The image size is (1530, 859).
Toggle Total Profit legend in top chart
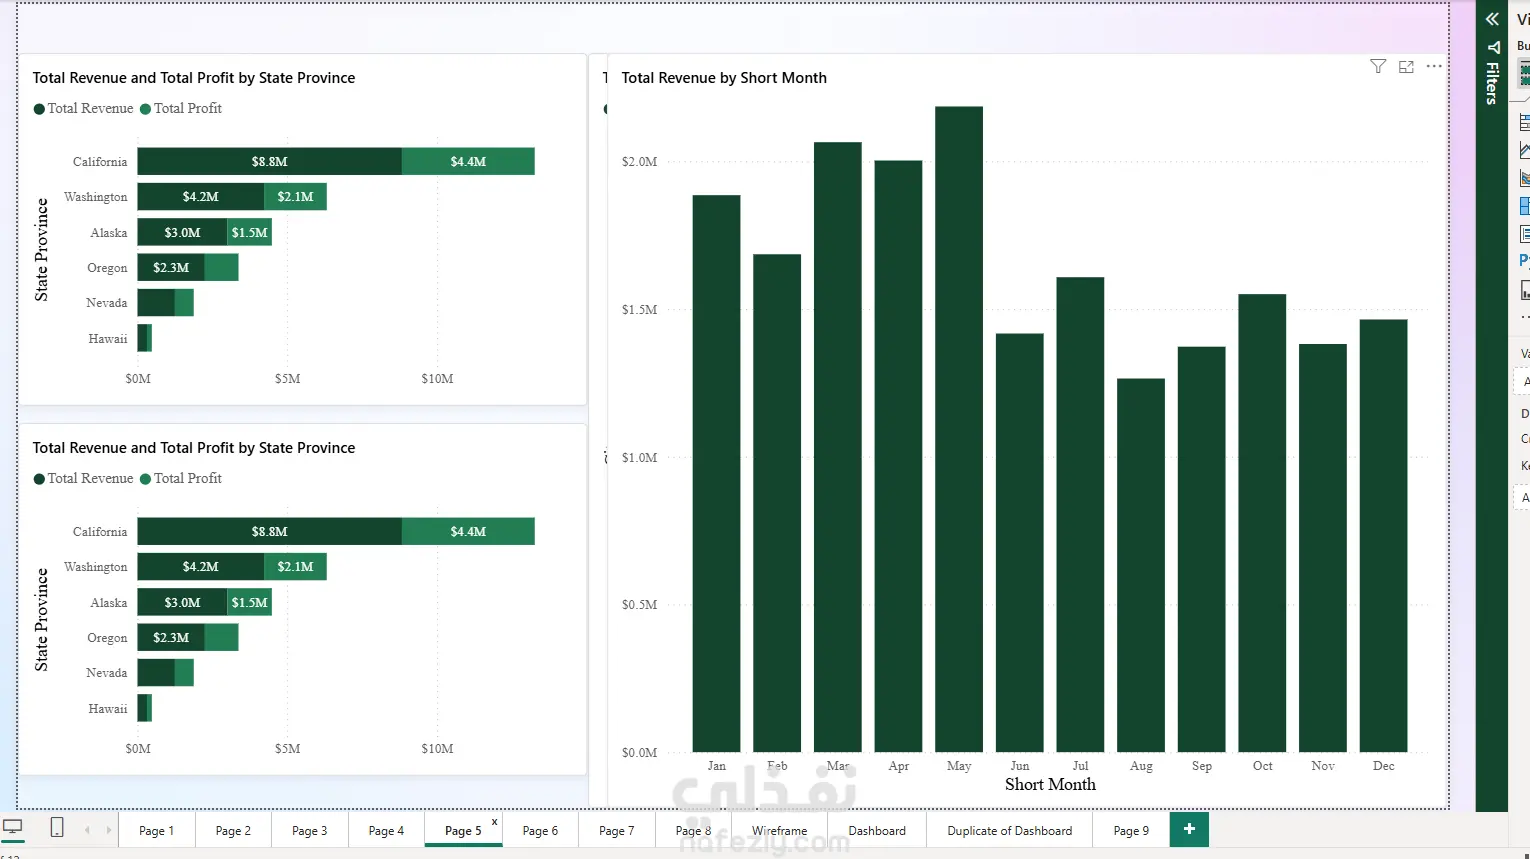click(x=181, y=108)
